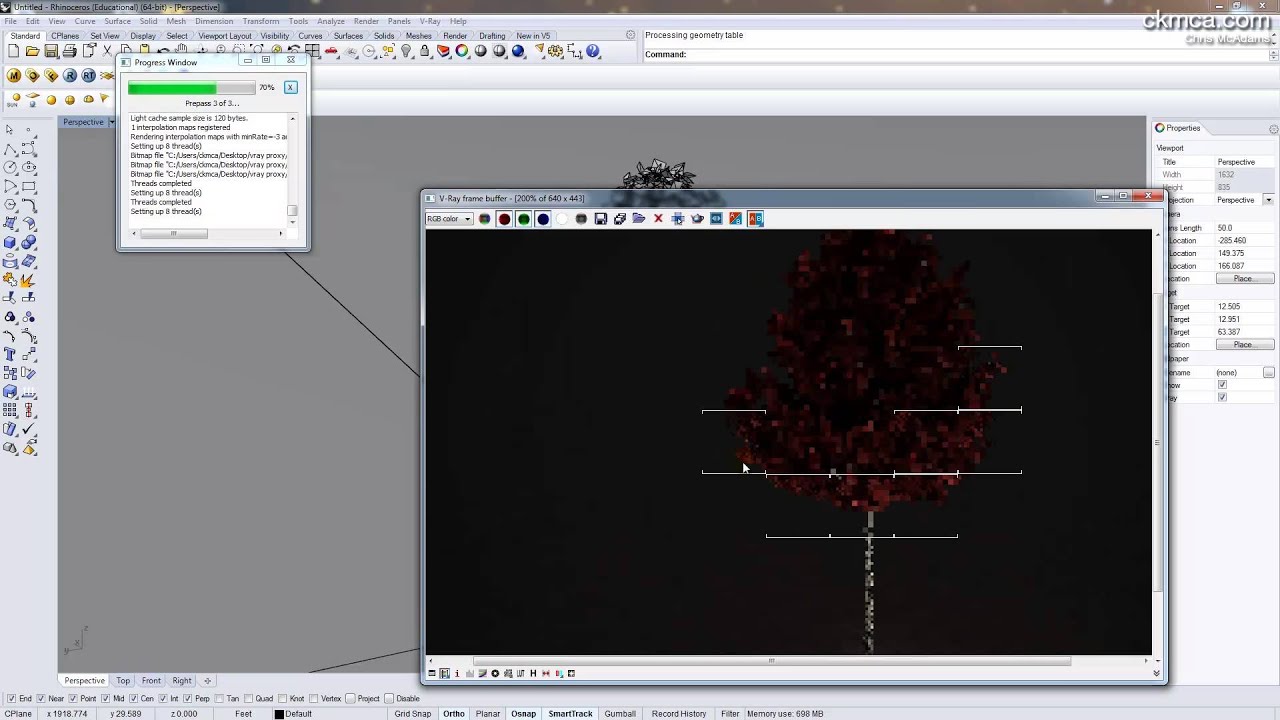Click the V-Ray RT render icon
Screen dimensions: 1280x720
pos(88,76)
